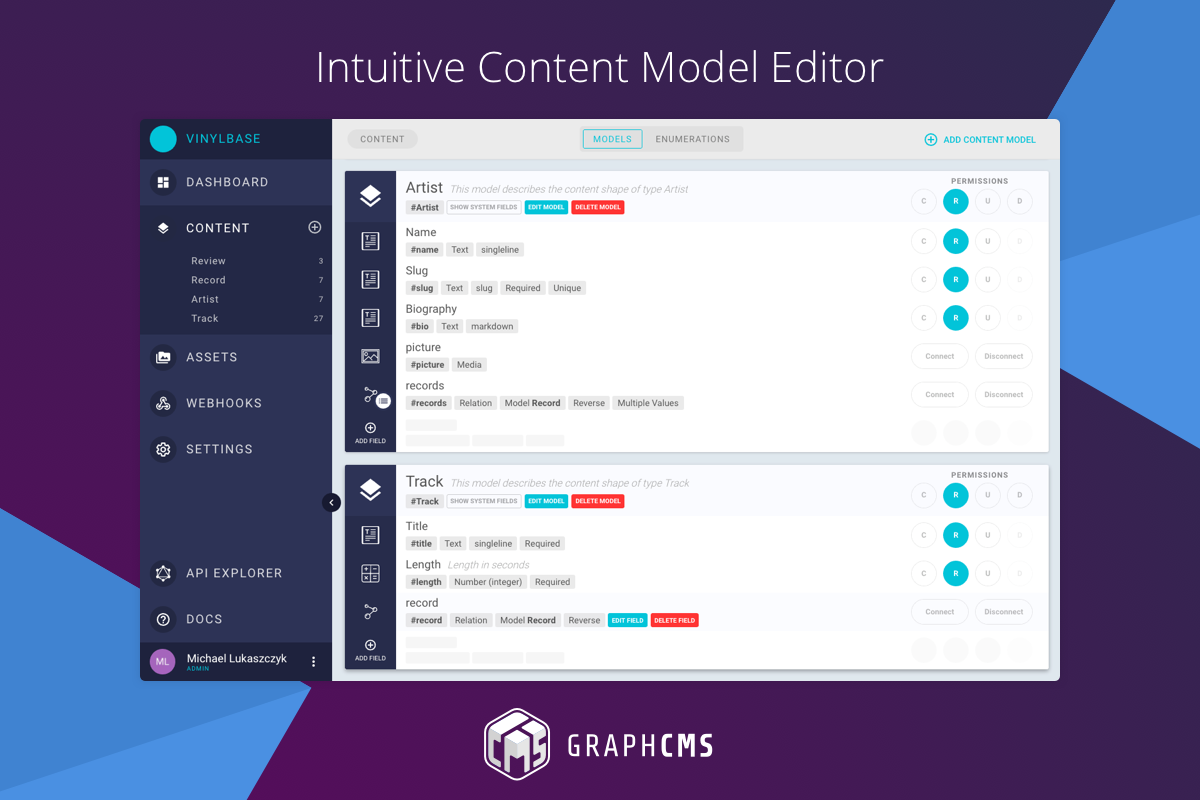Click the Vinylbase project circle logo
This screenshot has height=800, width=1200.
[x=163, y=139]
